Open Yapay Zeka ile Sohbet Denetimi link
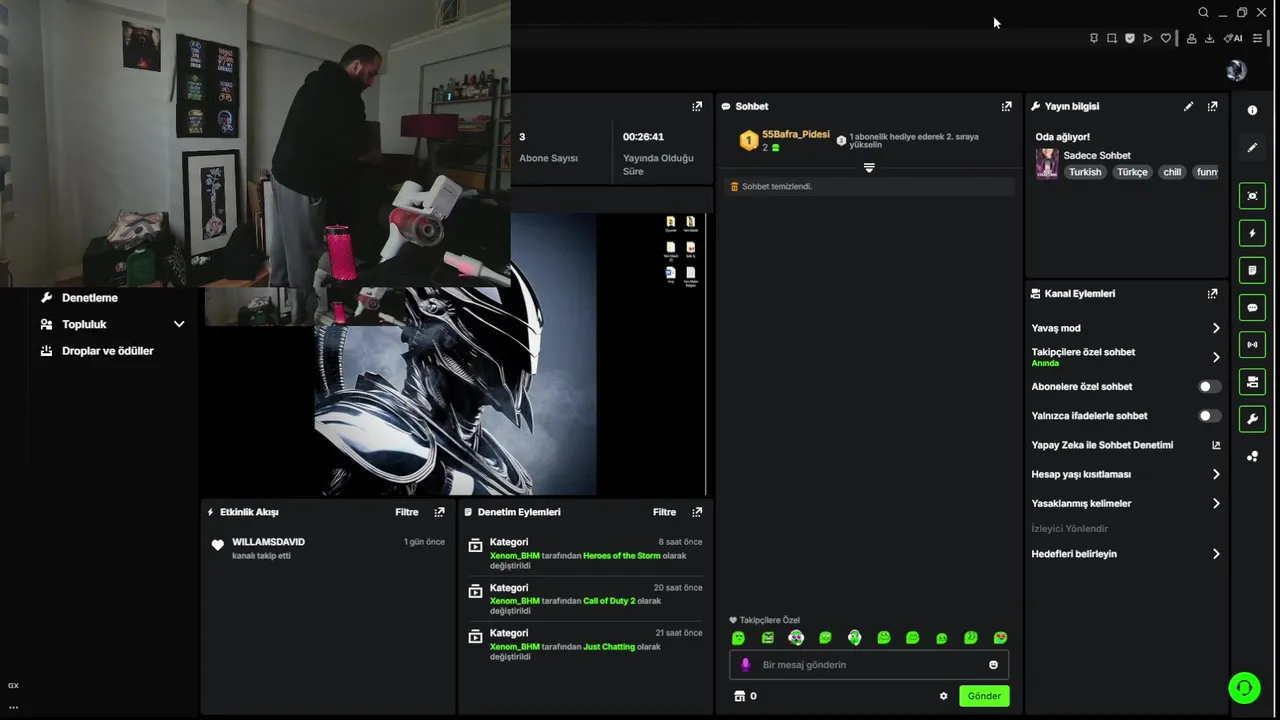Image resolution: width=1280 pixels, height=720 pixels. click(1125, 445)
